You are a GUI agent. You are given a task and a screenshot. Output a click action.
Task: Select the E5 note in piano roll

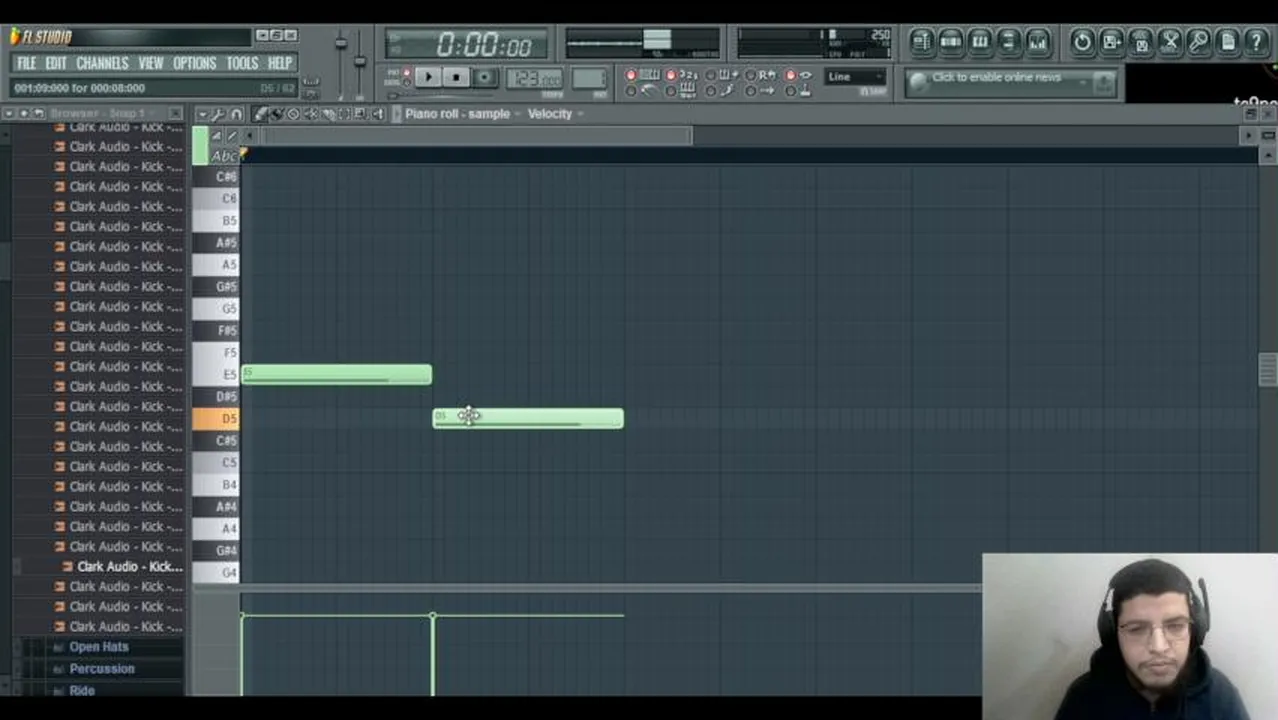point(336,374)
